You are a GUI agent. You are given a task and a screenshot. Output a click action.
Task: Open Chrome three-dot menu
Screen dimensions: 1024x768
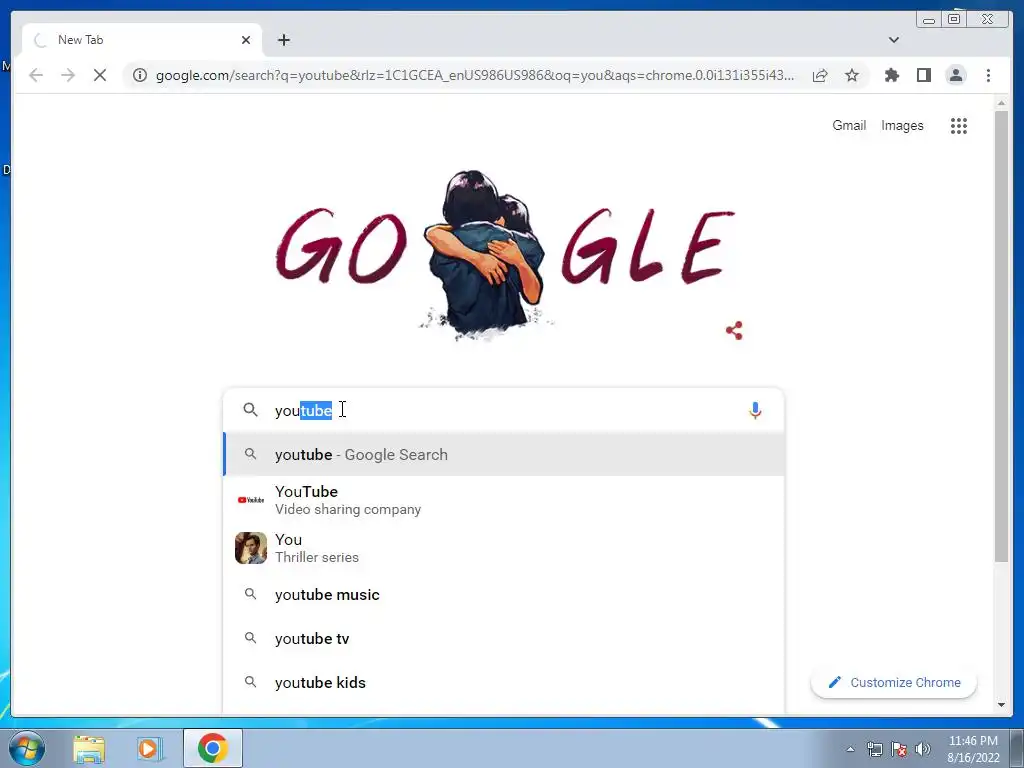coord(988,75)
